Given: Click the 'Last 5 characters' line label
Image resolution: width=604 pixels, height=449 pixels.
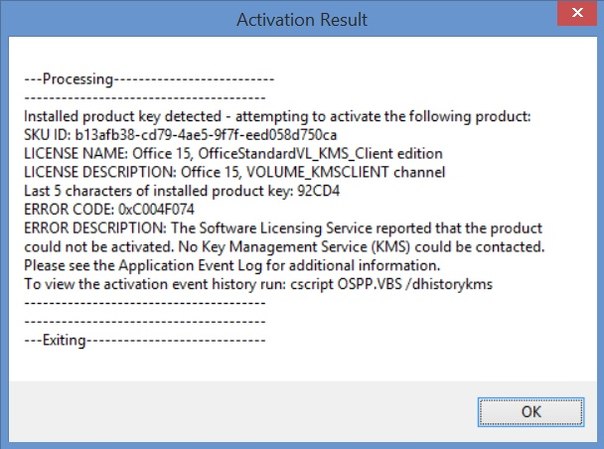Looking at the screenshot, I should click(159, 191).
